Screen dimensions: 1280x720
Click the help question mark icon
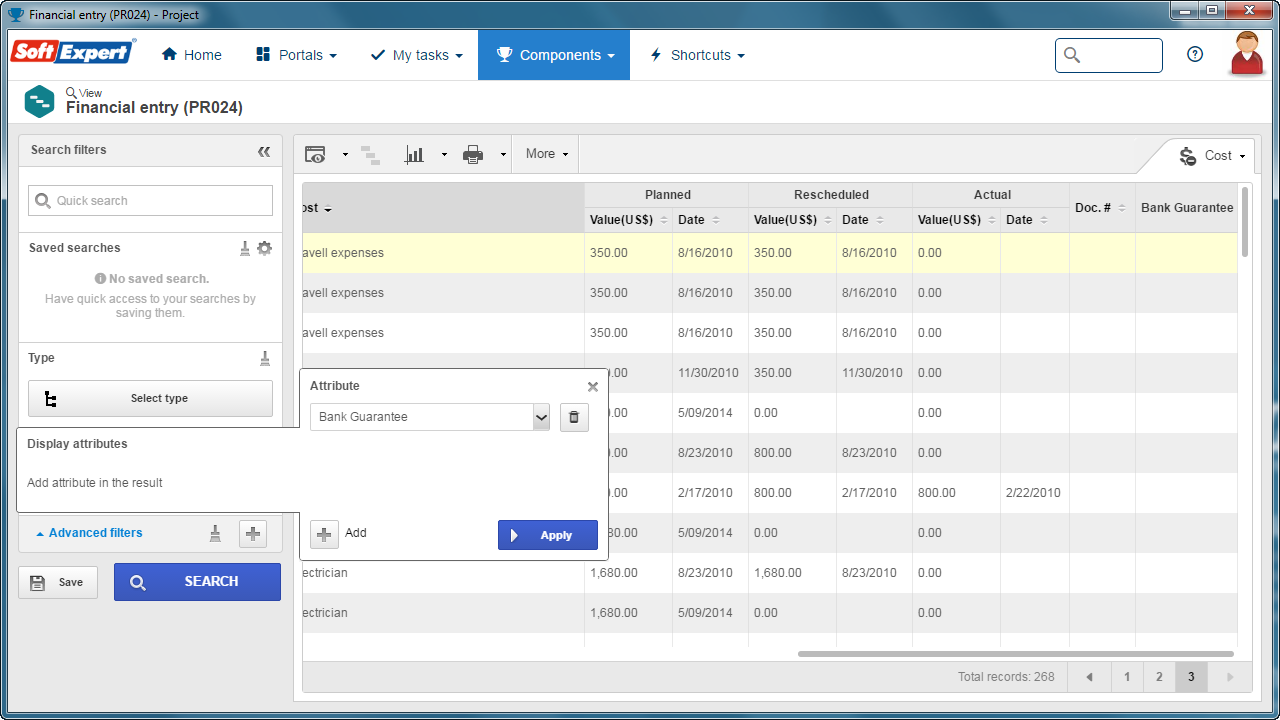click(x=1195, y=55)
